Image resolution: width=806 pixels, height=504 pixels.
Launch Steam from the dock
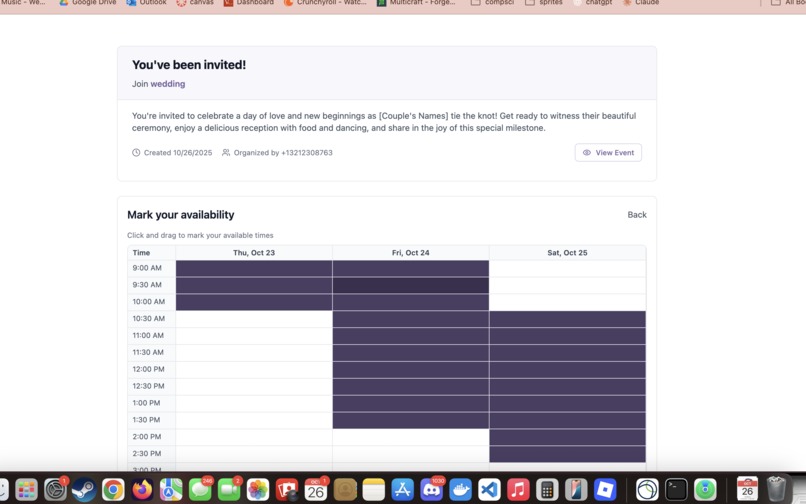coord(84,489)
